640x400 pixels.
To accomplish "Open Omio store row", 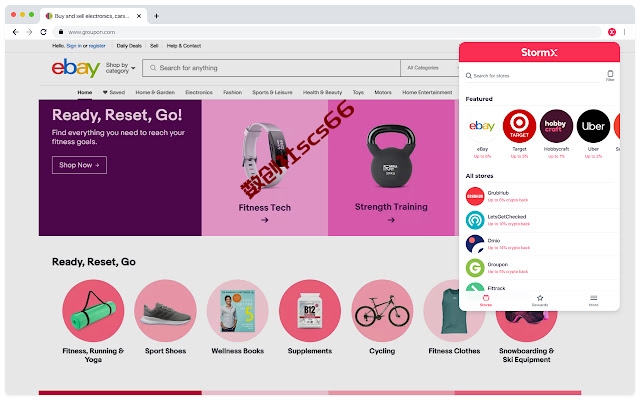I will click(540, 244).
